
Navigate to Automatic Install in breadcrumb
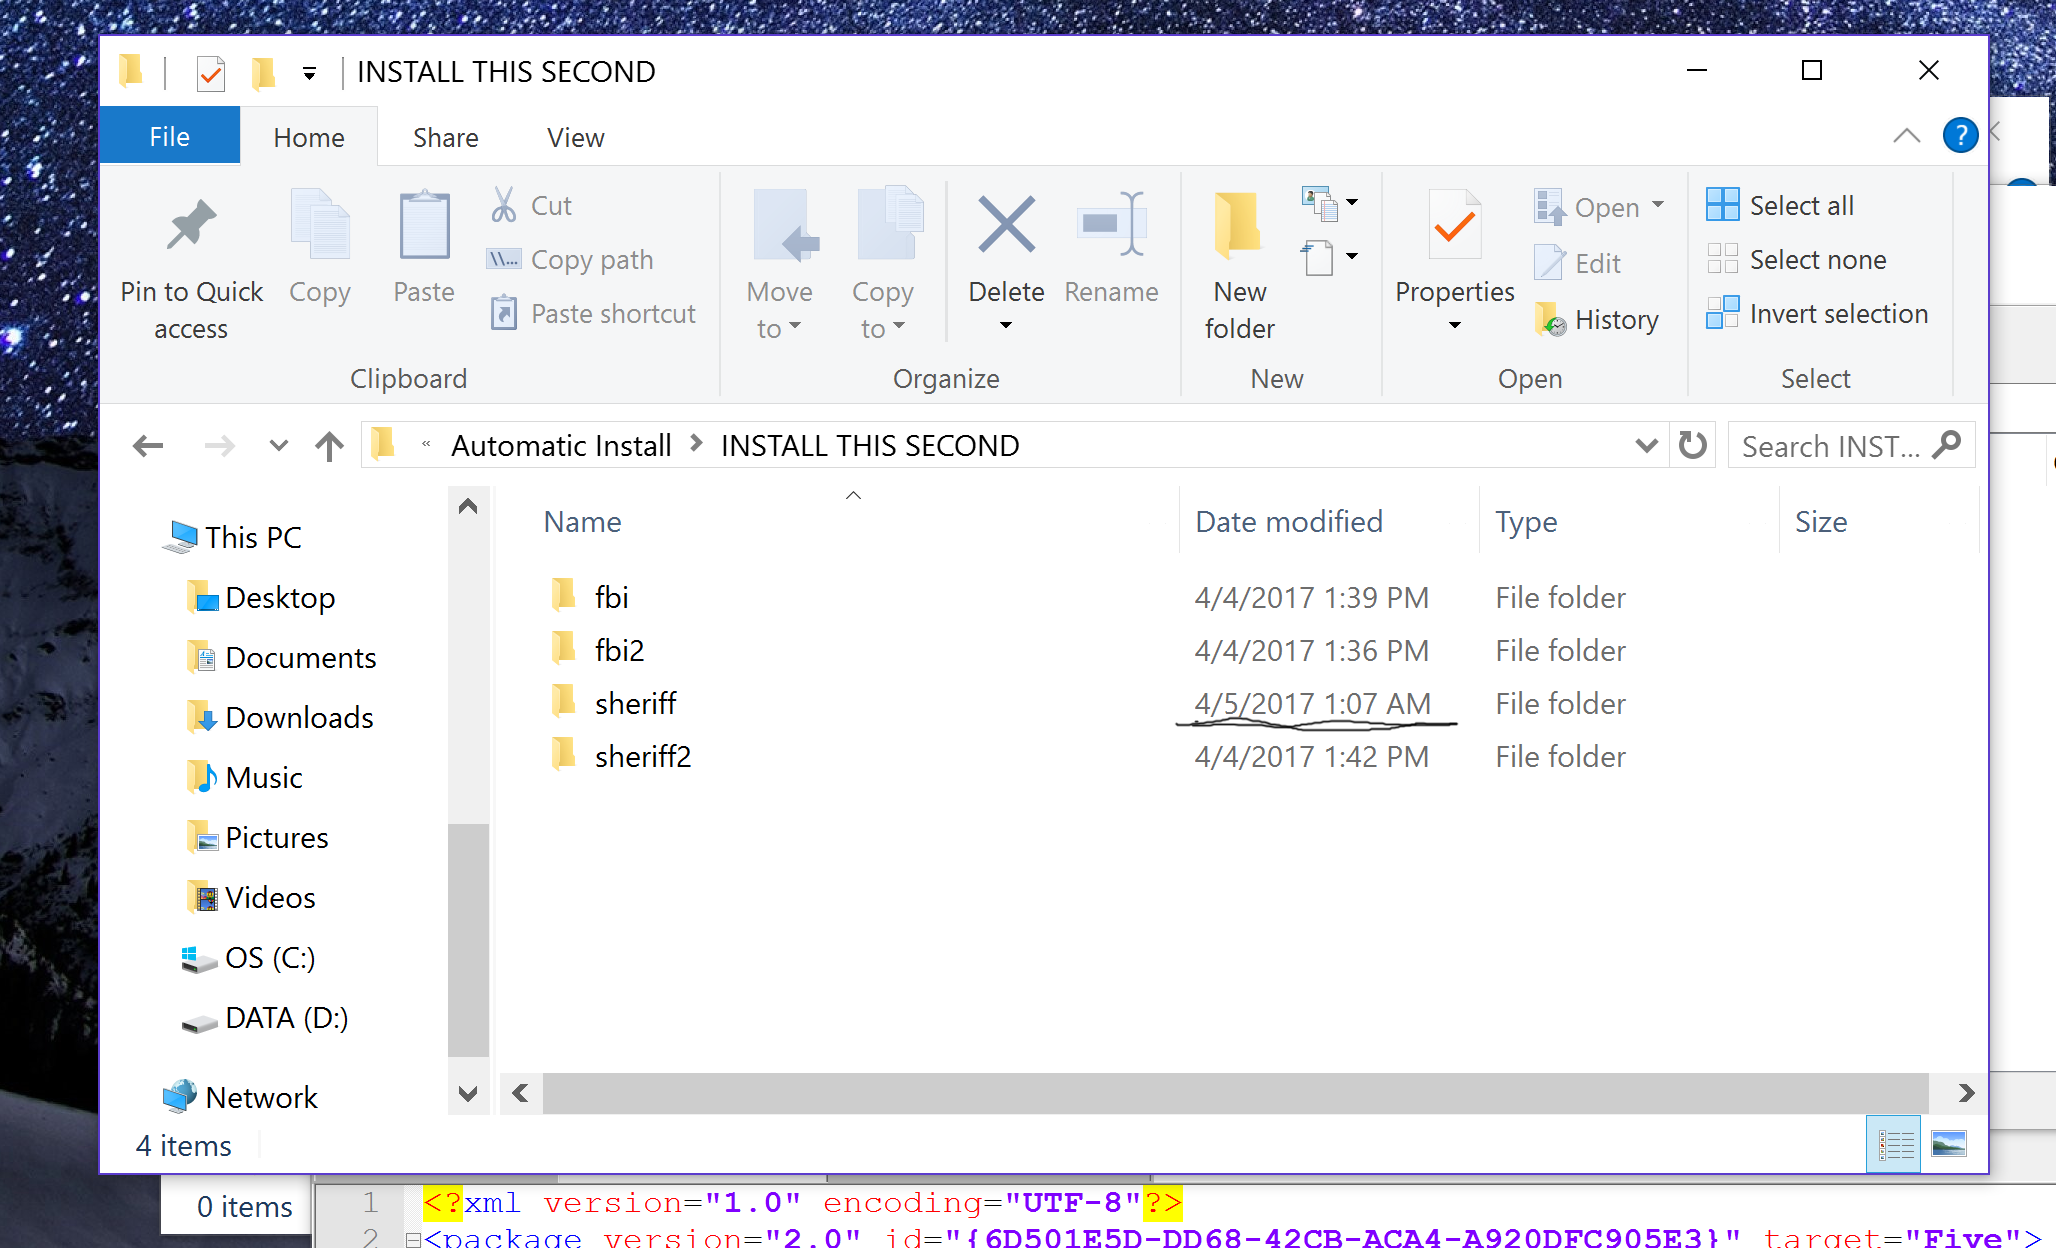click(x=560, y=445)
